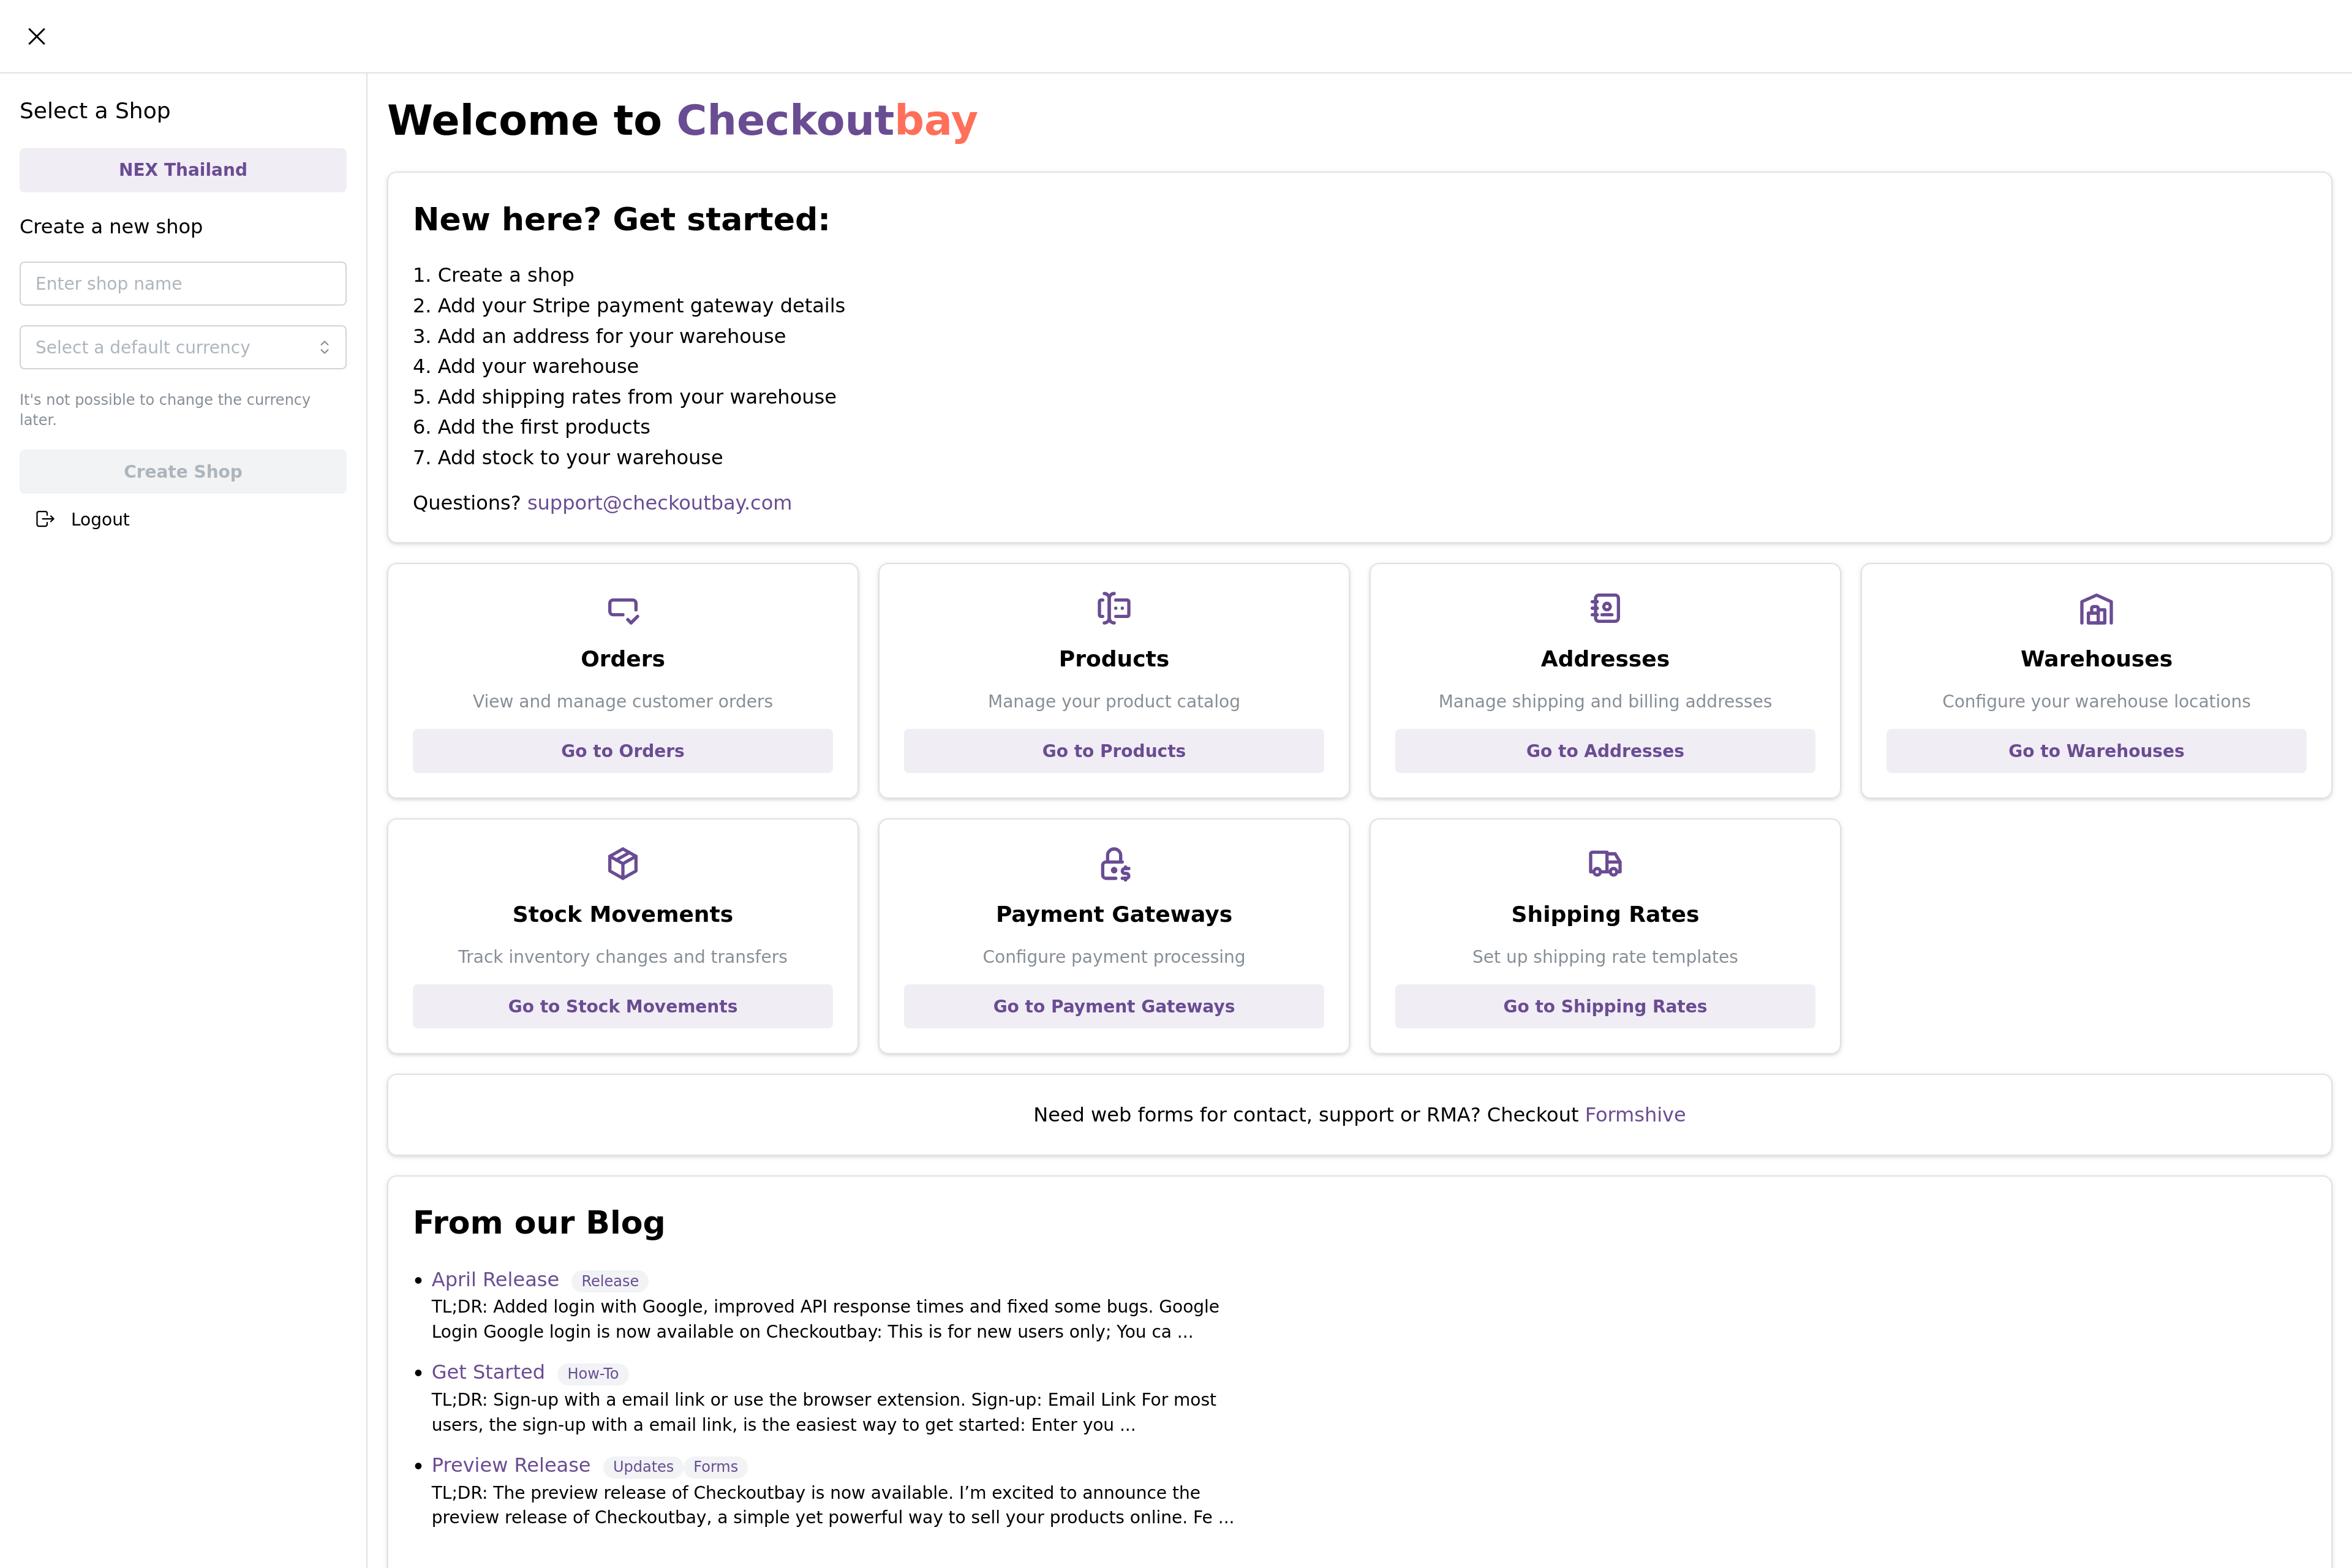This screenshot has height=1568, width=2352.
Task: Click the Forms tag on Preview Release
Action: click(715, 1467)
